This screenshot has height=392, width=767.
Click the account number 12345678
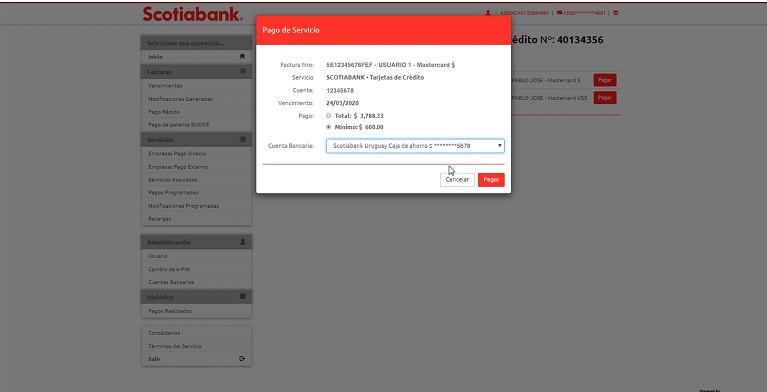tap(340, 91)
